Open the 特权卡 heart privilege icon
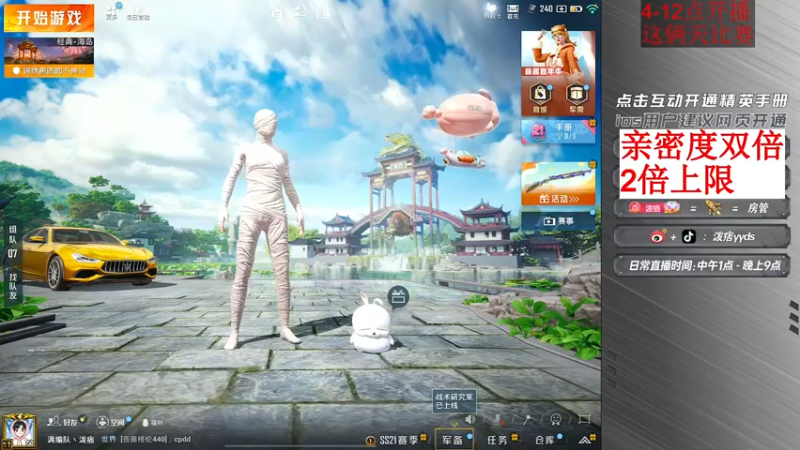Image resolution: width=800 pixels, height=450 pixels. 492,11
